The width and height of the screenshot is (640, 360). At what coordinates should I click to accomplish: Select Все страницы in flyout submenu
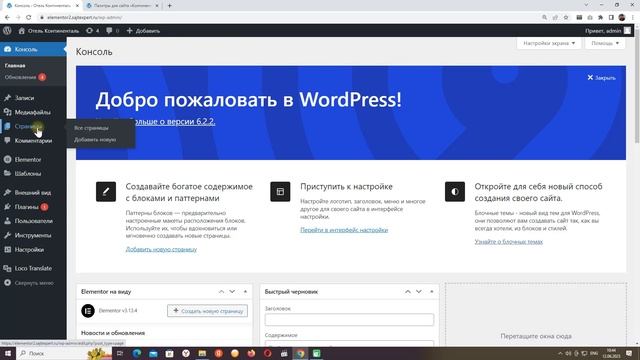[91, 128]
